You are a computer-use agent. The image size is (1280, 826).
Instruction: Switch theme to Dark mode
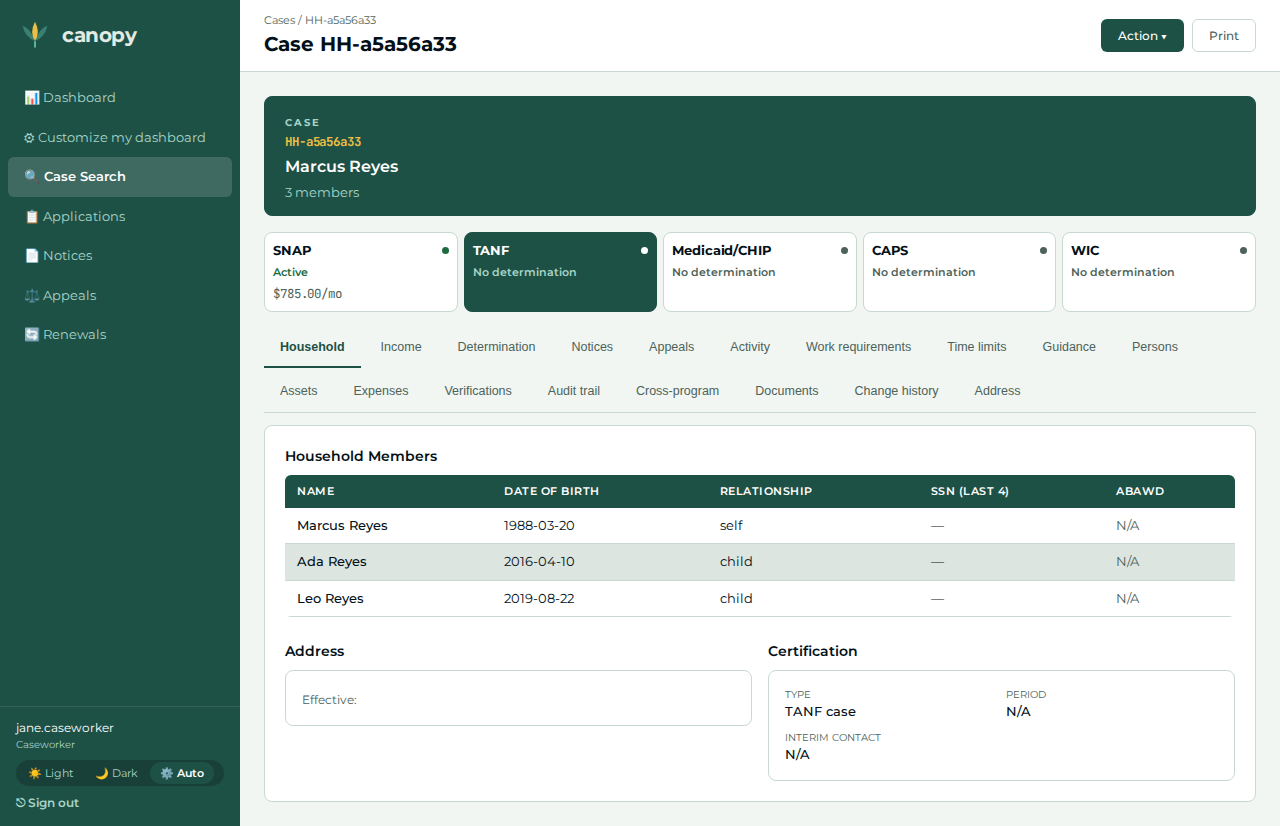[x=116, y=773]
